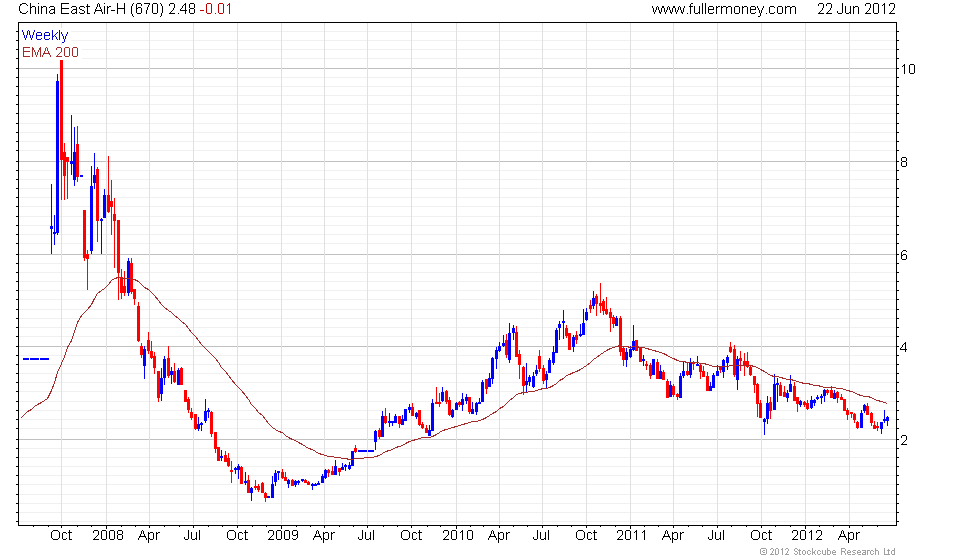Image resolution: width=980 pixels, height=560 pixels.
Task: Click the y-axis value 2
Action: tap(904, 440)
